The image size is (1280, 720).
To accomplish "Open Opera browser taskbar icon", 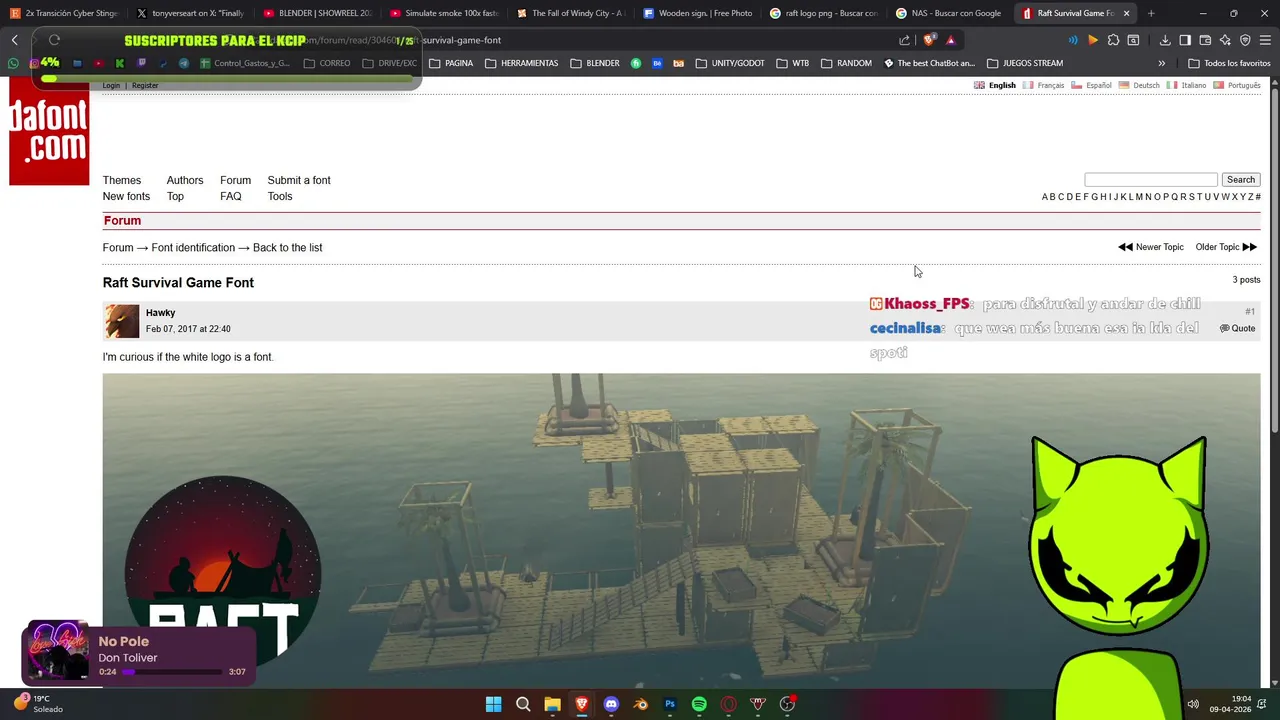I will [729, 704].
